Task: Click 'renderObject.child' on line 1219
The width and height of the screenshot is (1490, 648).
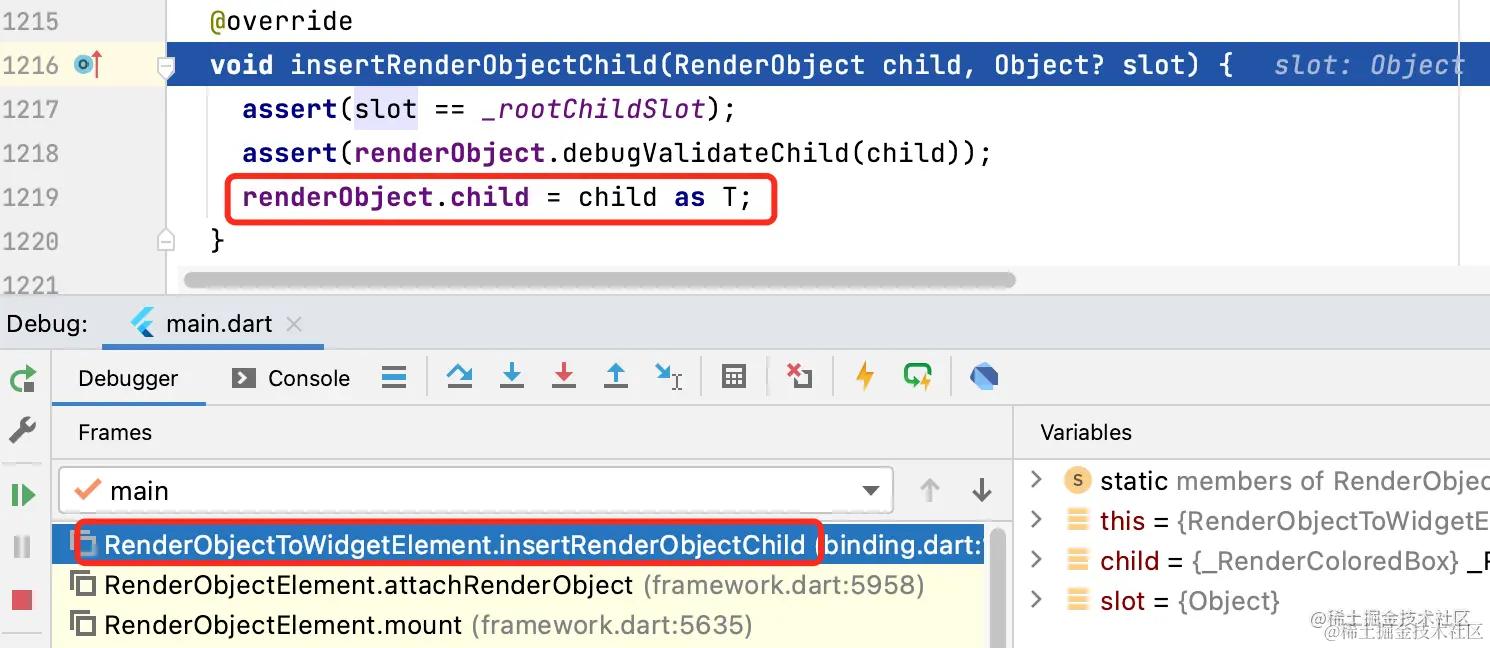Action: (385, 197)
